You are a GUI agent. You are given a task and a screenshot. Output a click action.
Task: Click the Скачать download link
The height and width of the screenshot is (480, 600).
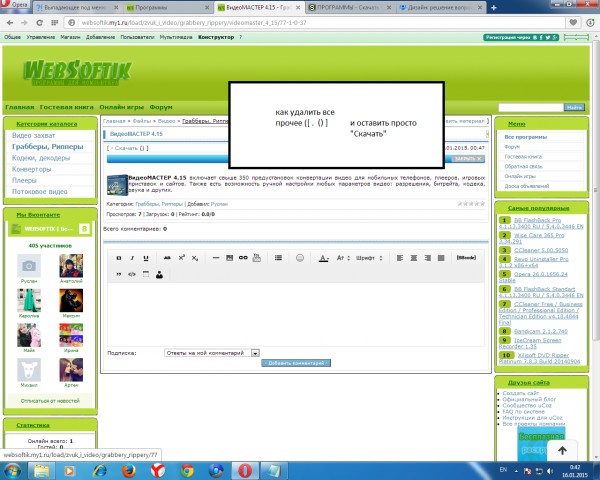click(126, 148)
